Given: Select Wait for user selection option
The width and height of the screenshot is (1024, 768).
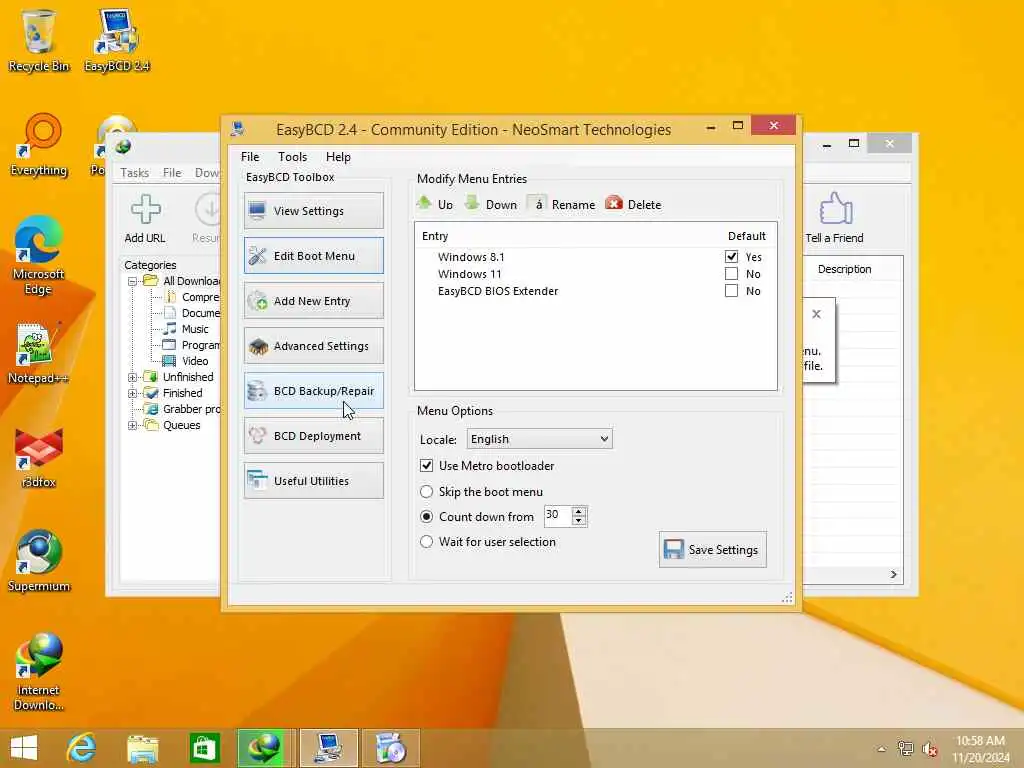Looking at the screenshot, I should click(426, 541).
